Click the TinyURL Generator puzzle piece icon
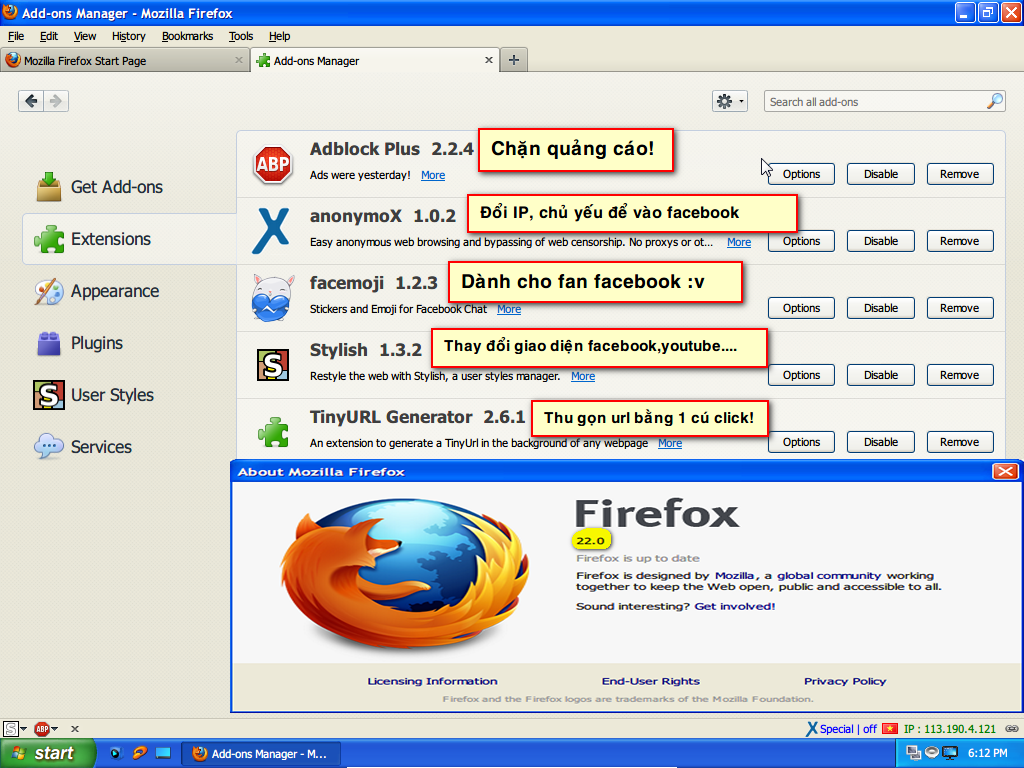The image size is (1024, 768). point(274,432)
